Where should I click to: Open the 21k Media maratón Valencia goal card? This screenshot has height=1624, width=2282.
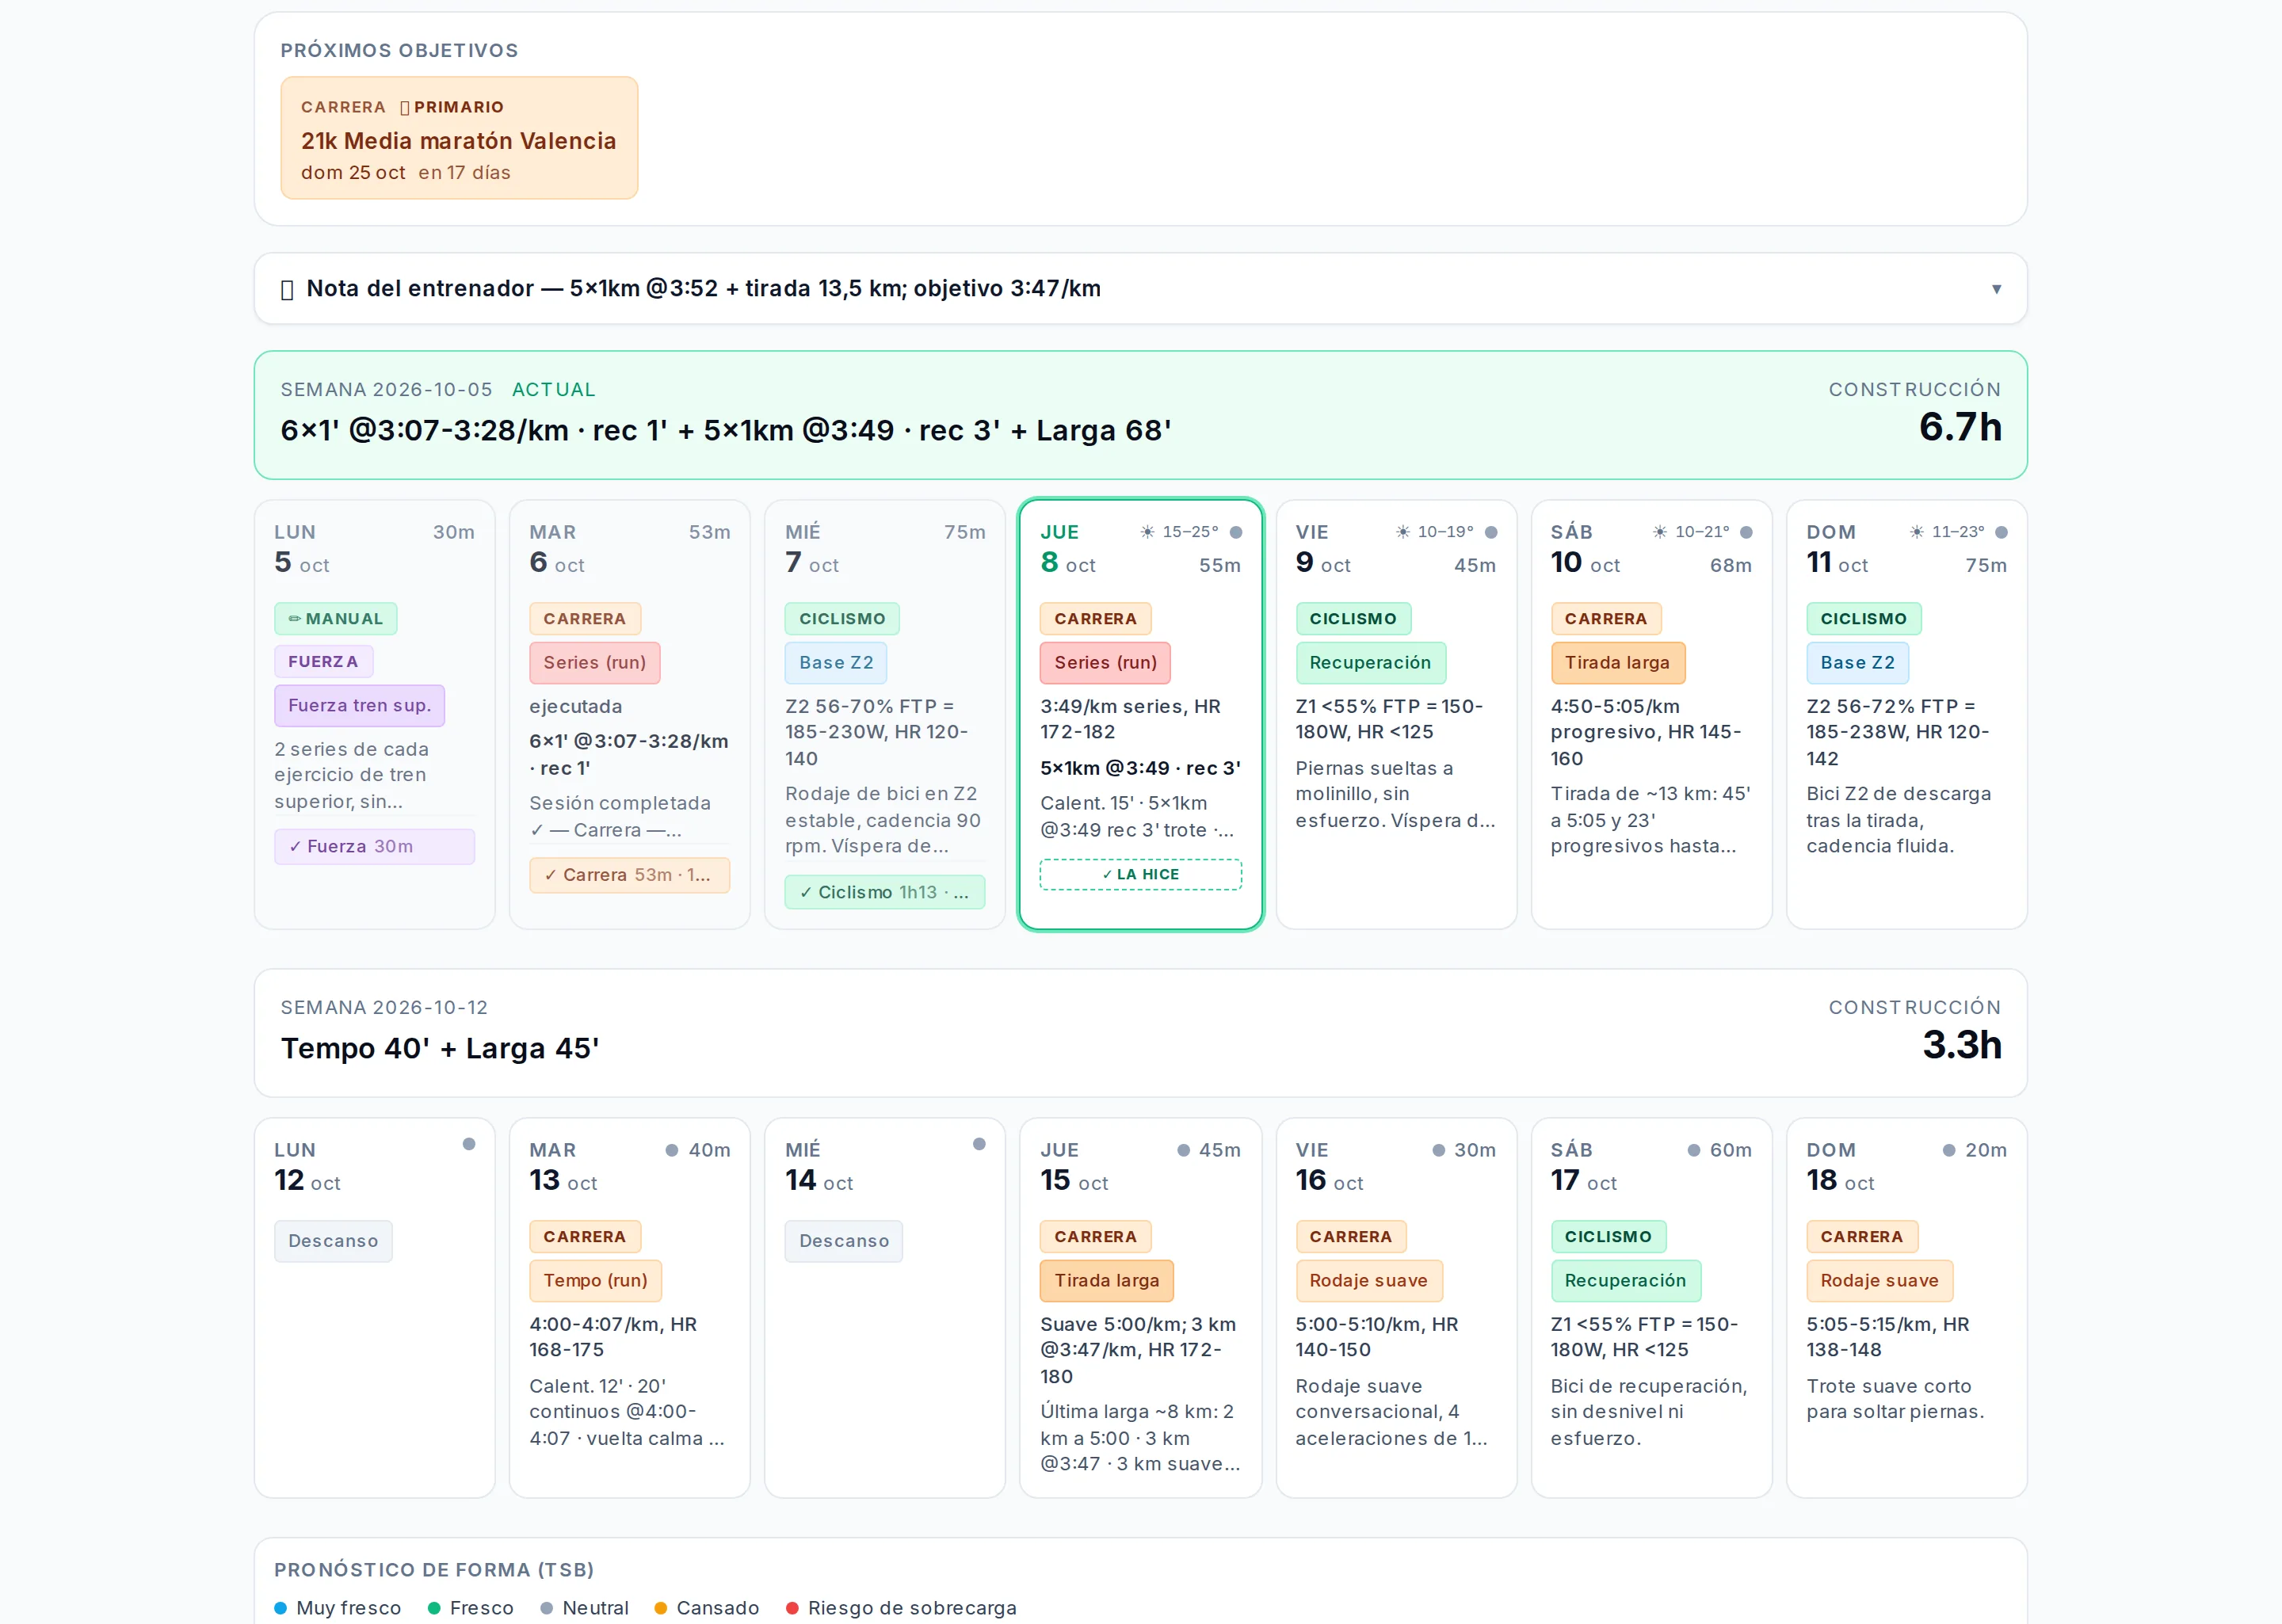(x=459, y=138)
